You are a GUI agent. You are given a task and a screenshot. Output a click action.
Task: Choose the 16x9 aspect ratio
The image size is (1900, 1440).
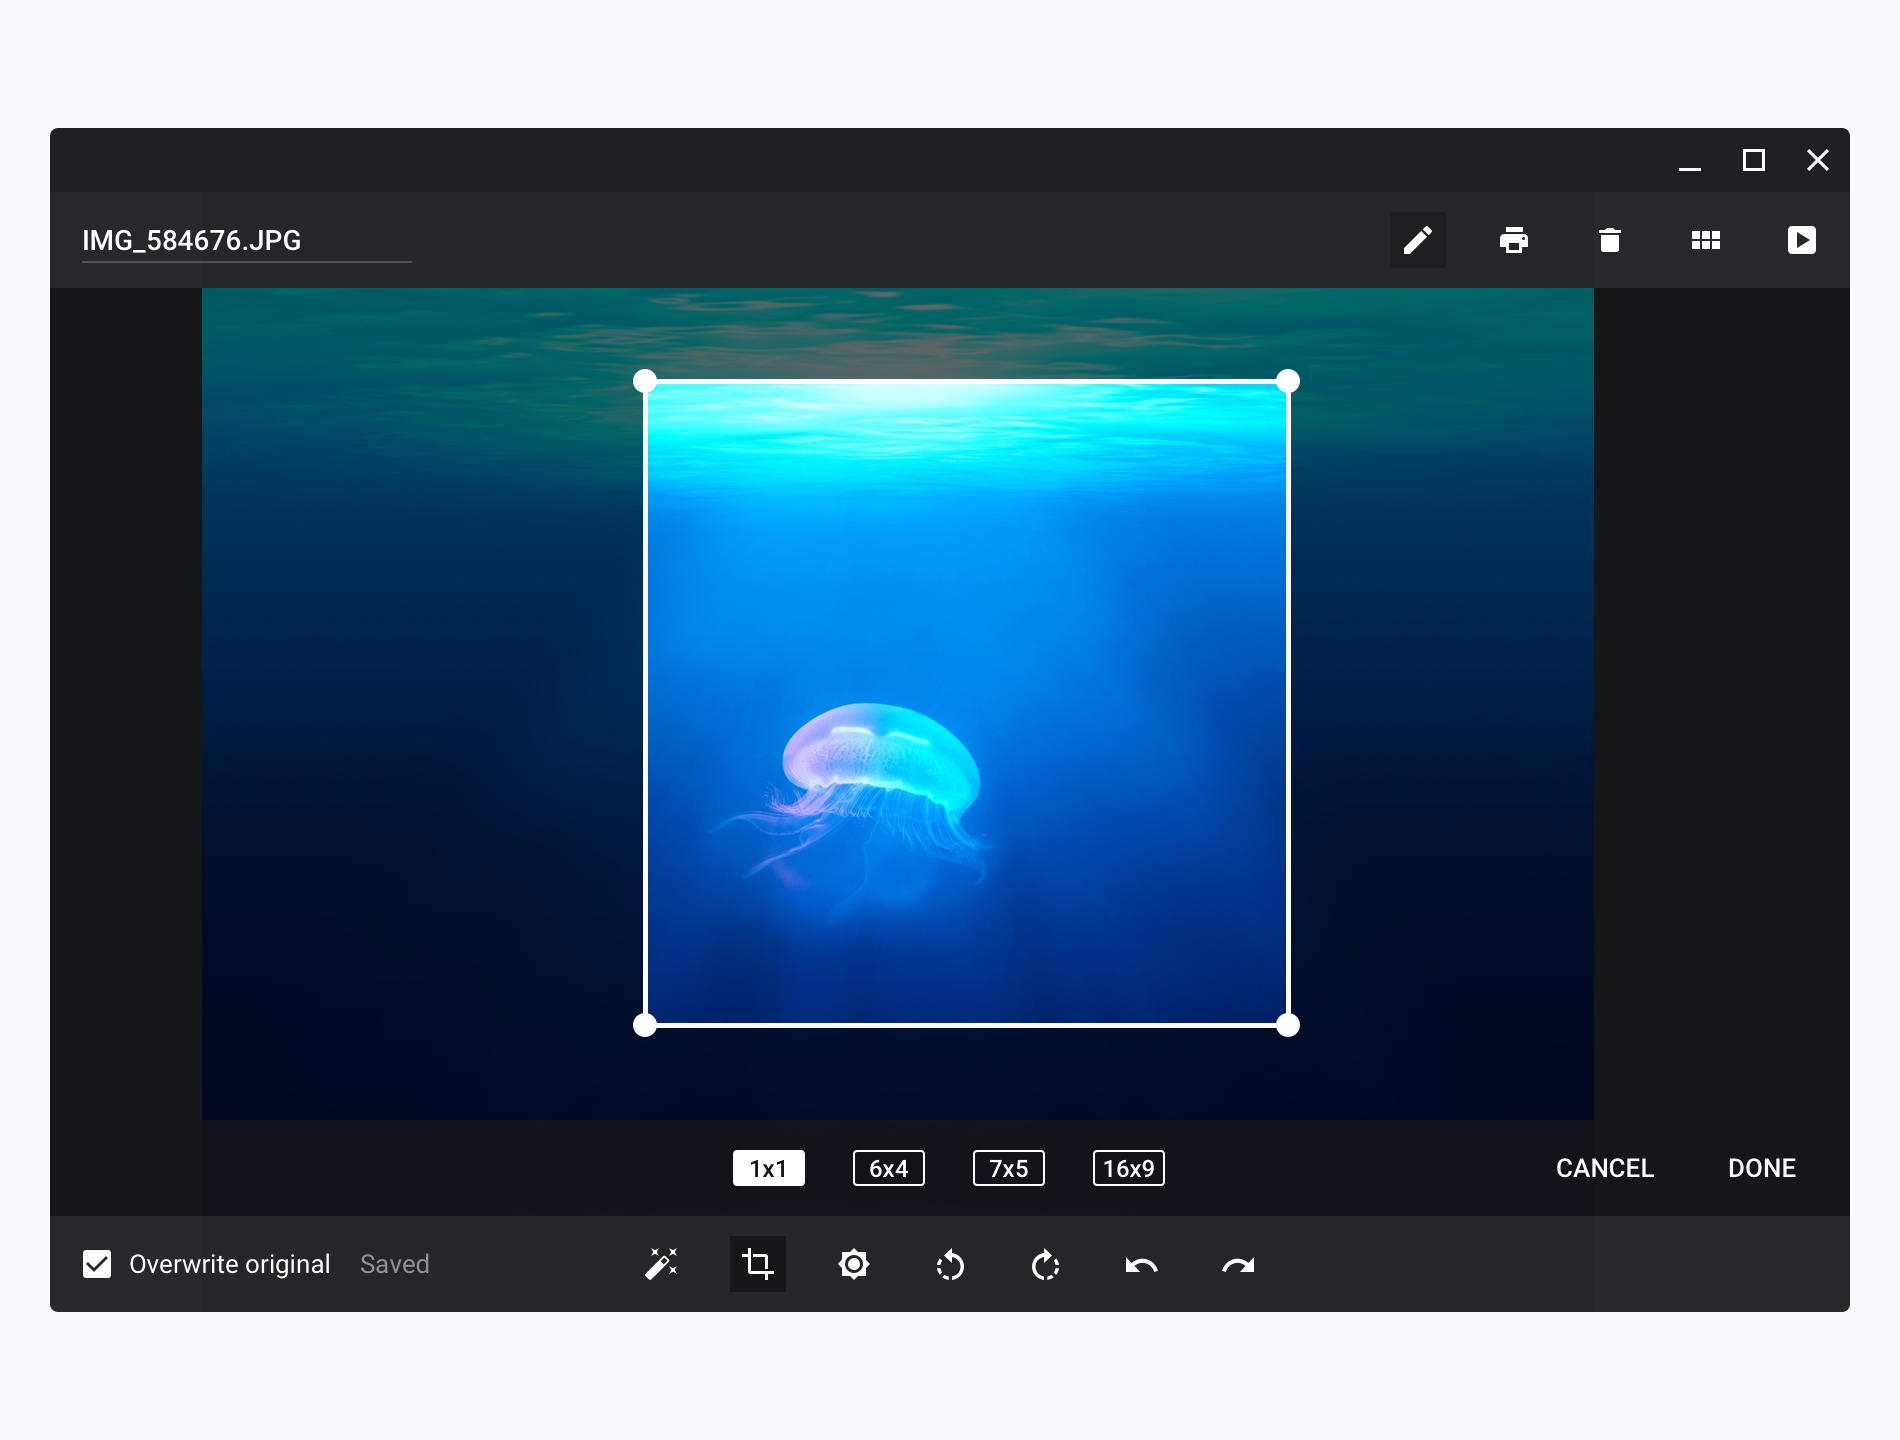click(x=1128, y=1168)
